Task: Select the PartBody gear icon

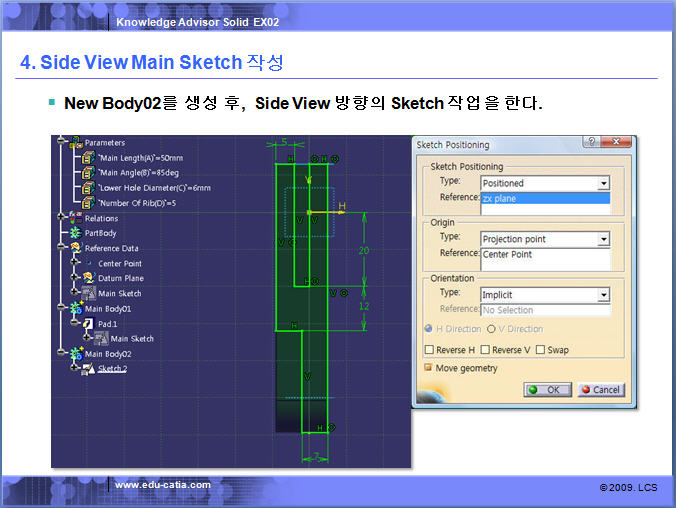Action: 75,233
